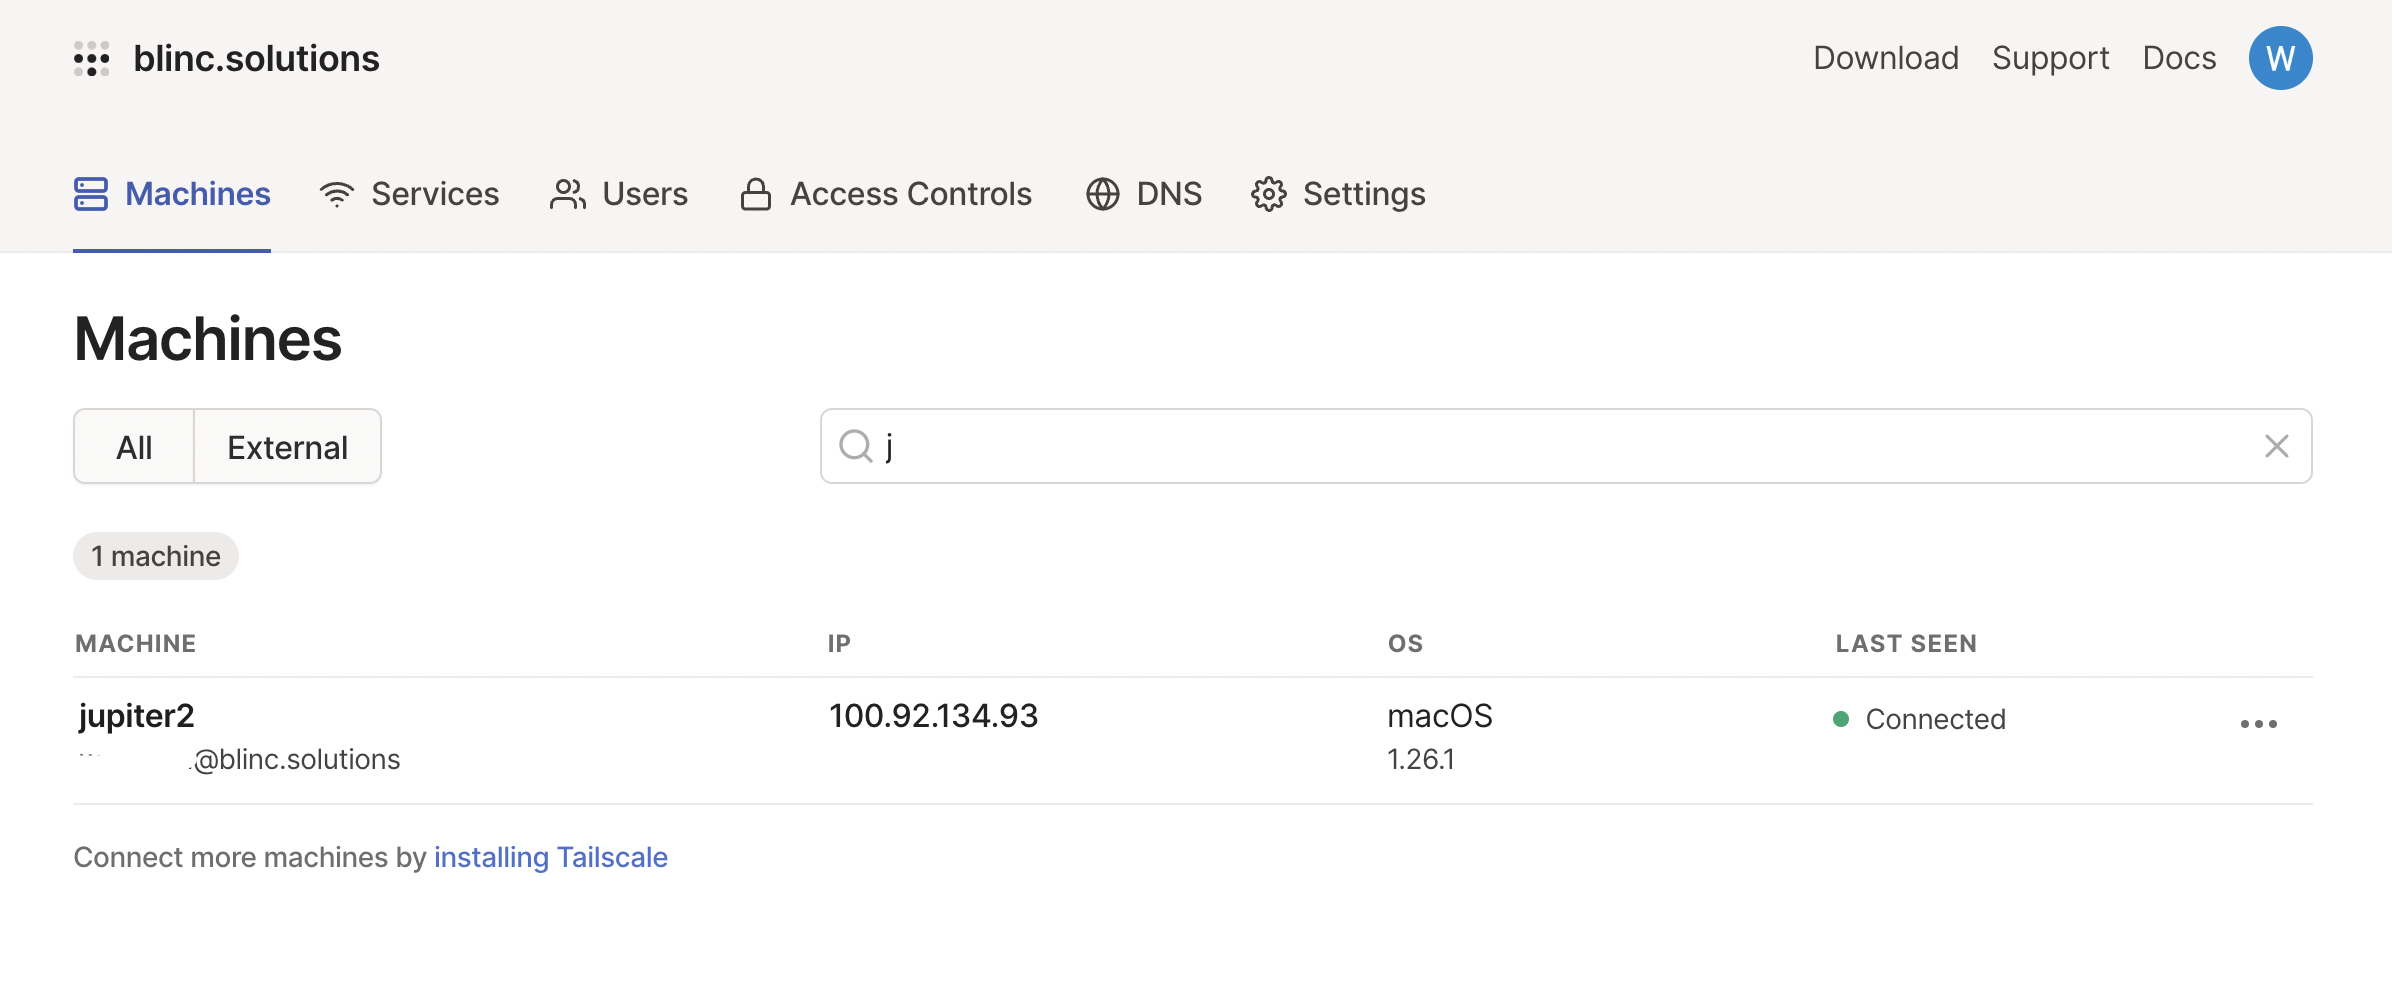Focus the machine search input field

pos(1560,446)
